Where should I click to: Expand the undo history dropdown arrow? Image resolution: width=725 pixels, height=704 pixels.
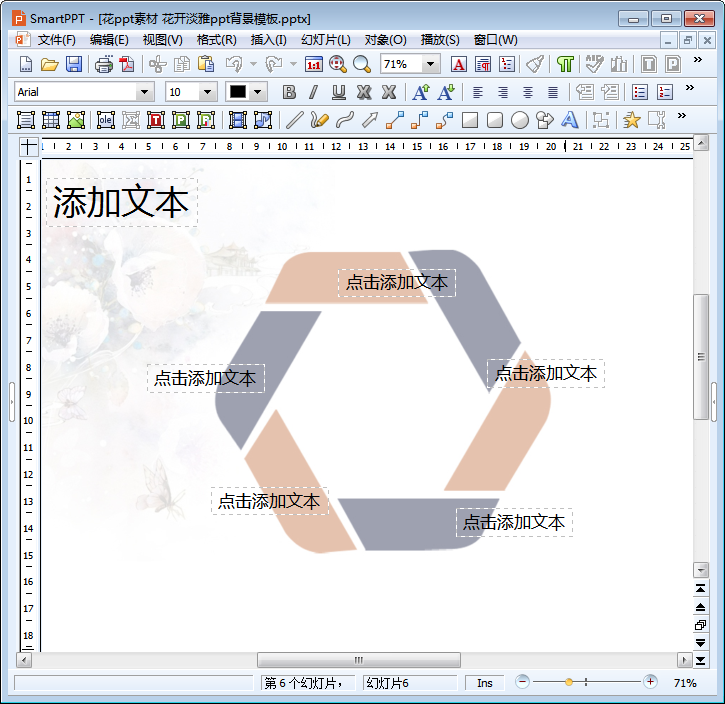point(253,64)
